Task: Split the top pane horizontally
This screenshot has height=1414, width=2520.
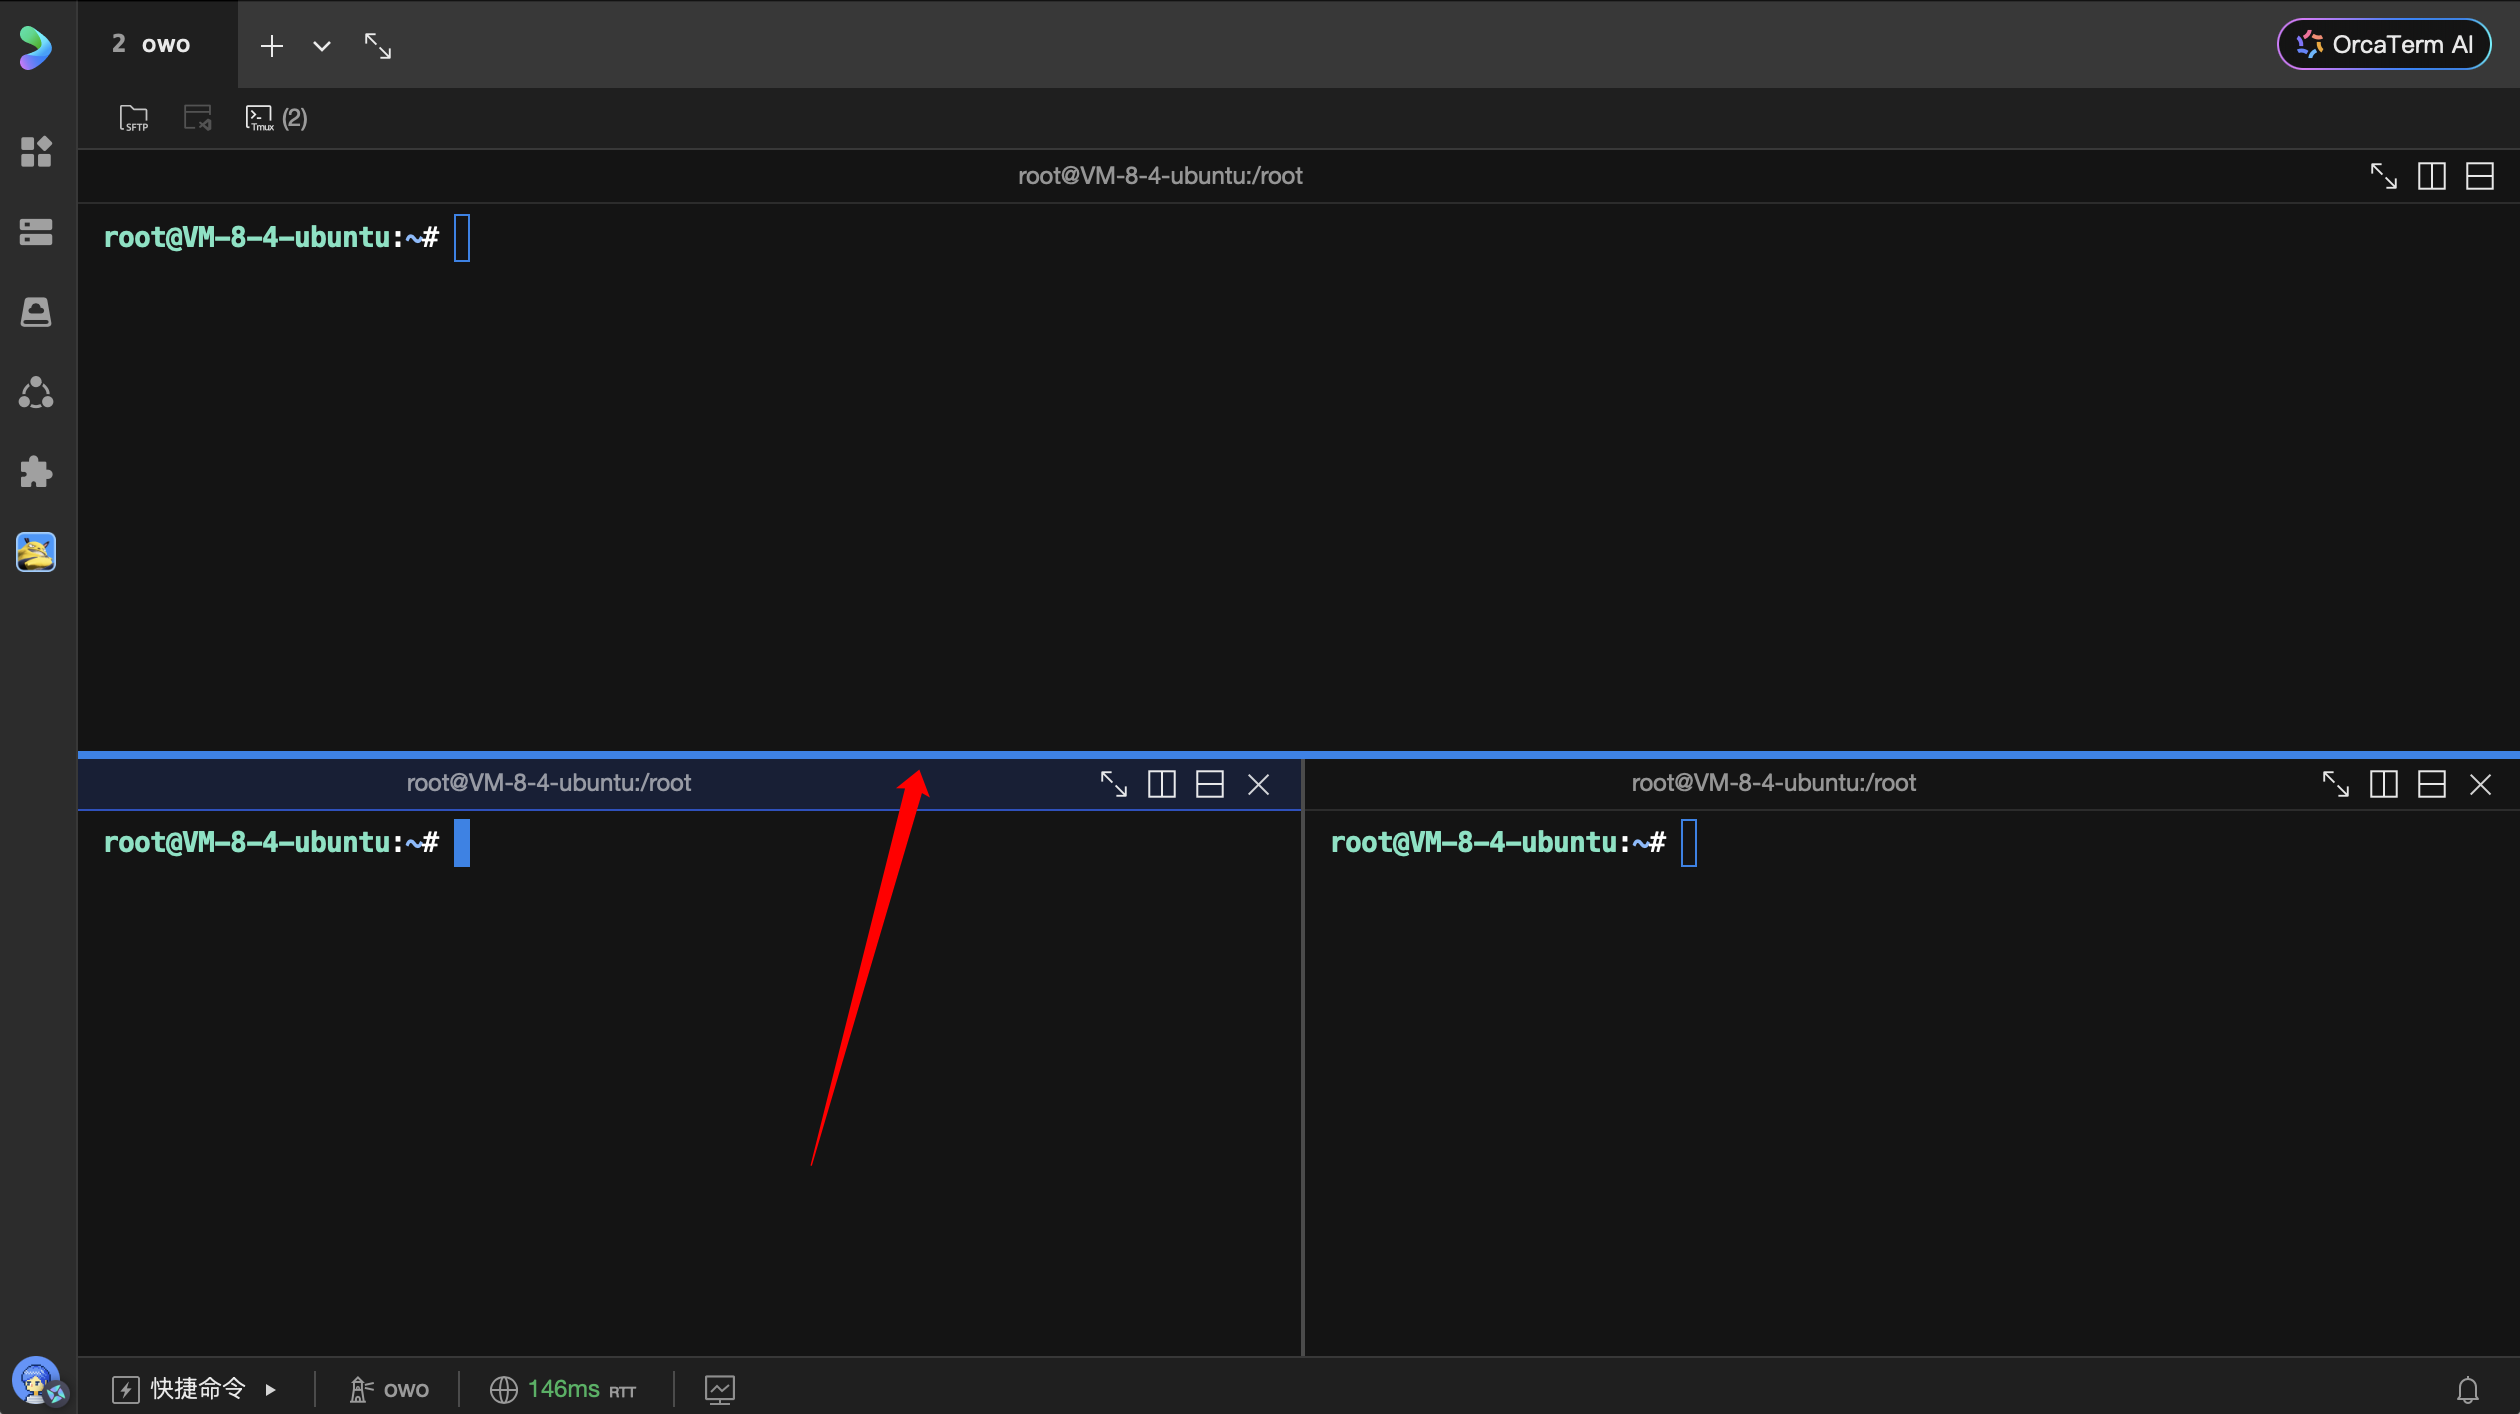Action: [2479, 176]
